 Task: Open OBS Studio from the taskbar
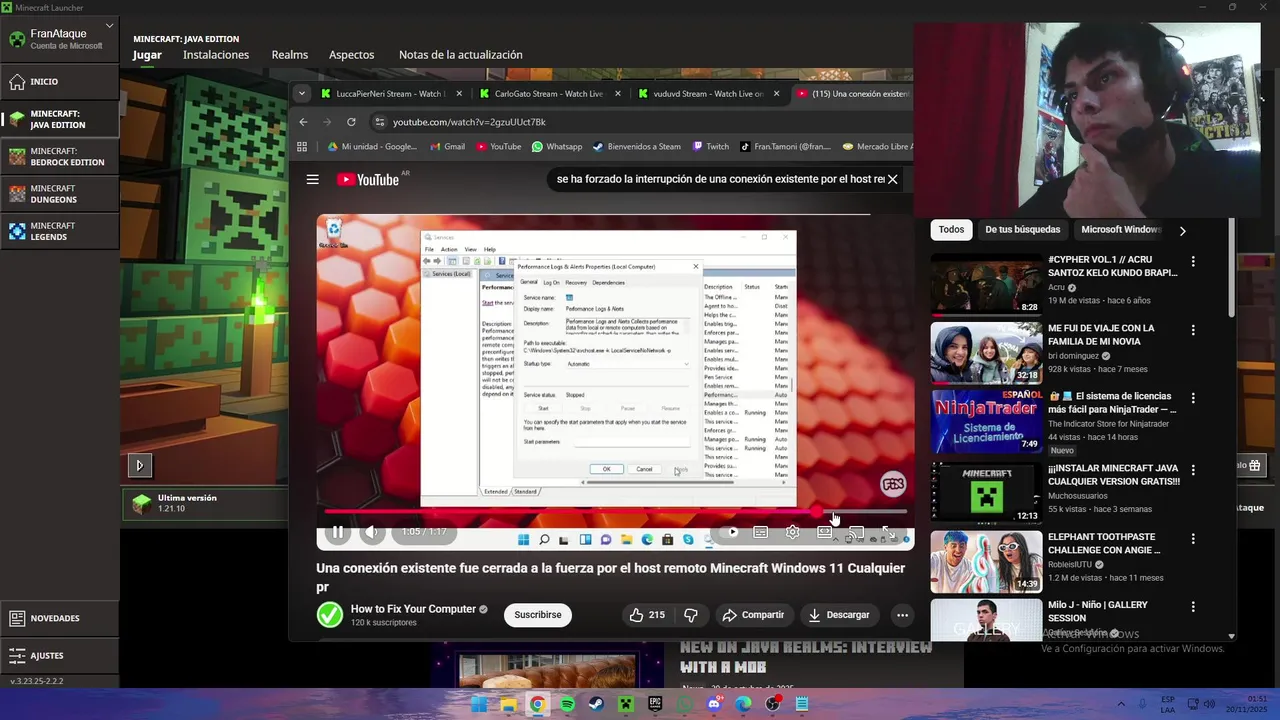coord(773,704)
